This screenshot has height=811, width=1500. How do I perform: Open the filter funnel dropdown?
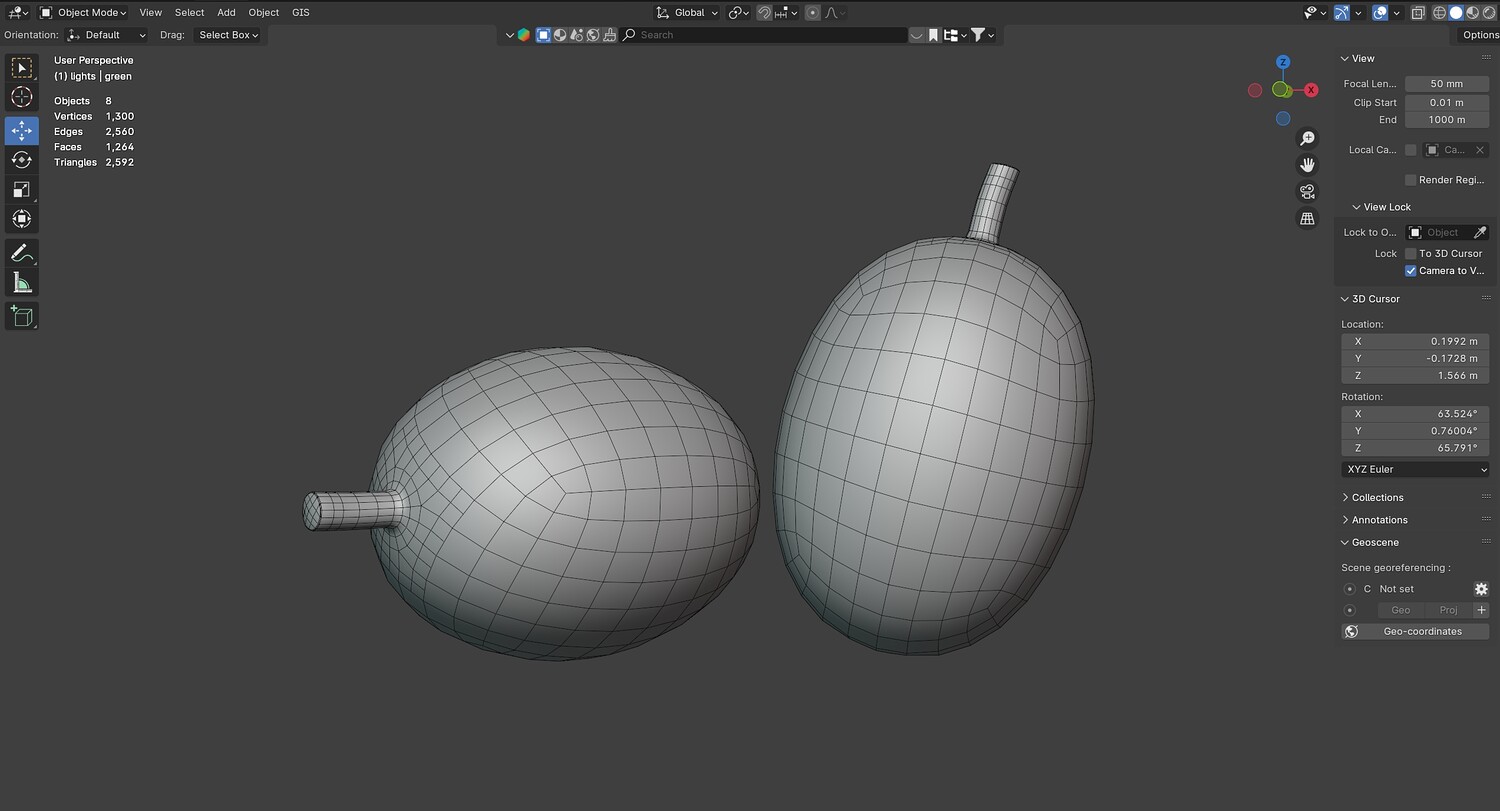[x=983, y=35]
